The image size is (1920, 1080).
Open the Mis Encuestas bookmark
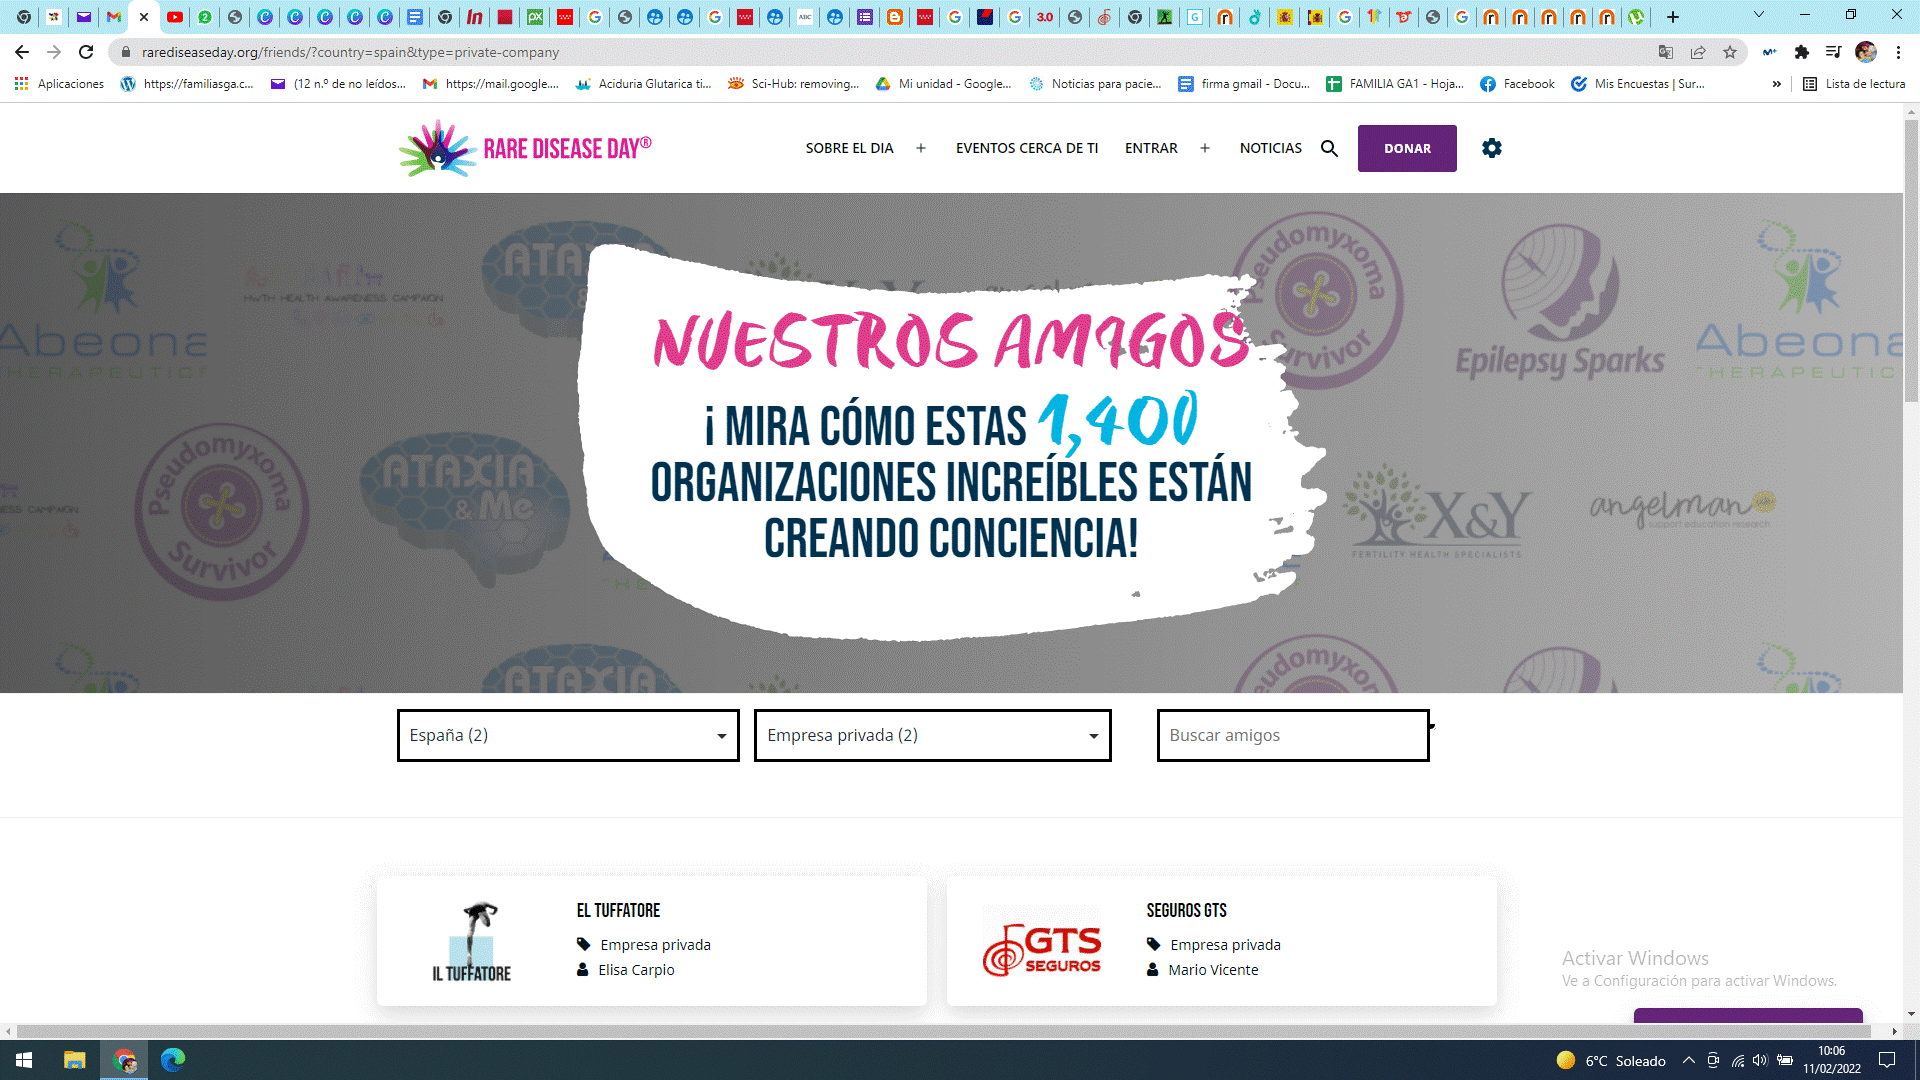pos(1638,84)
